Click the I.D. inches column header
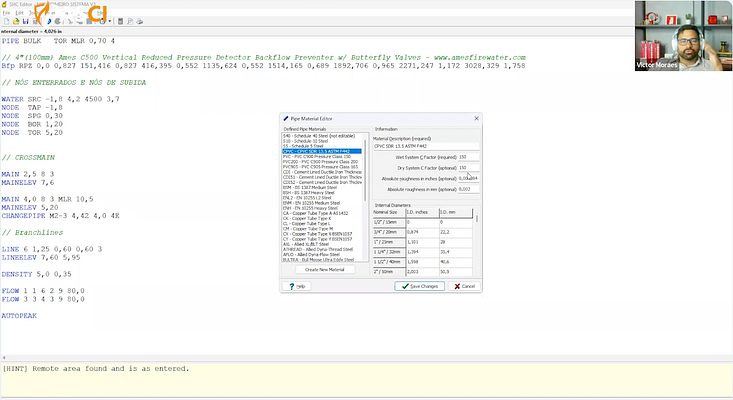 click(422, 213)
